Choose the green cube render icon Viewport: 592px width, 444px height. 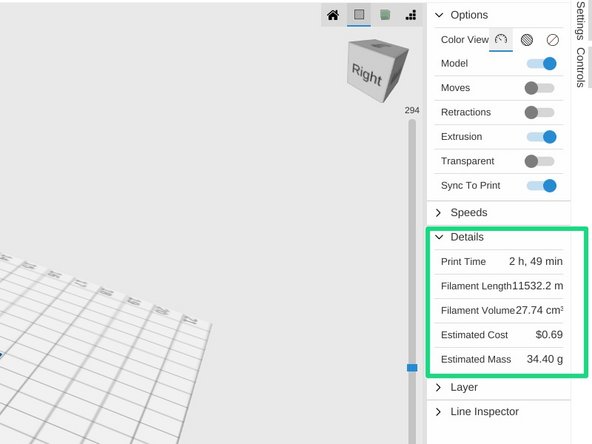[x=385, y=15]
